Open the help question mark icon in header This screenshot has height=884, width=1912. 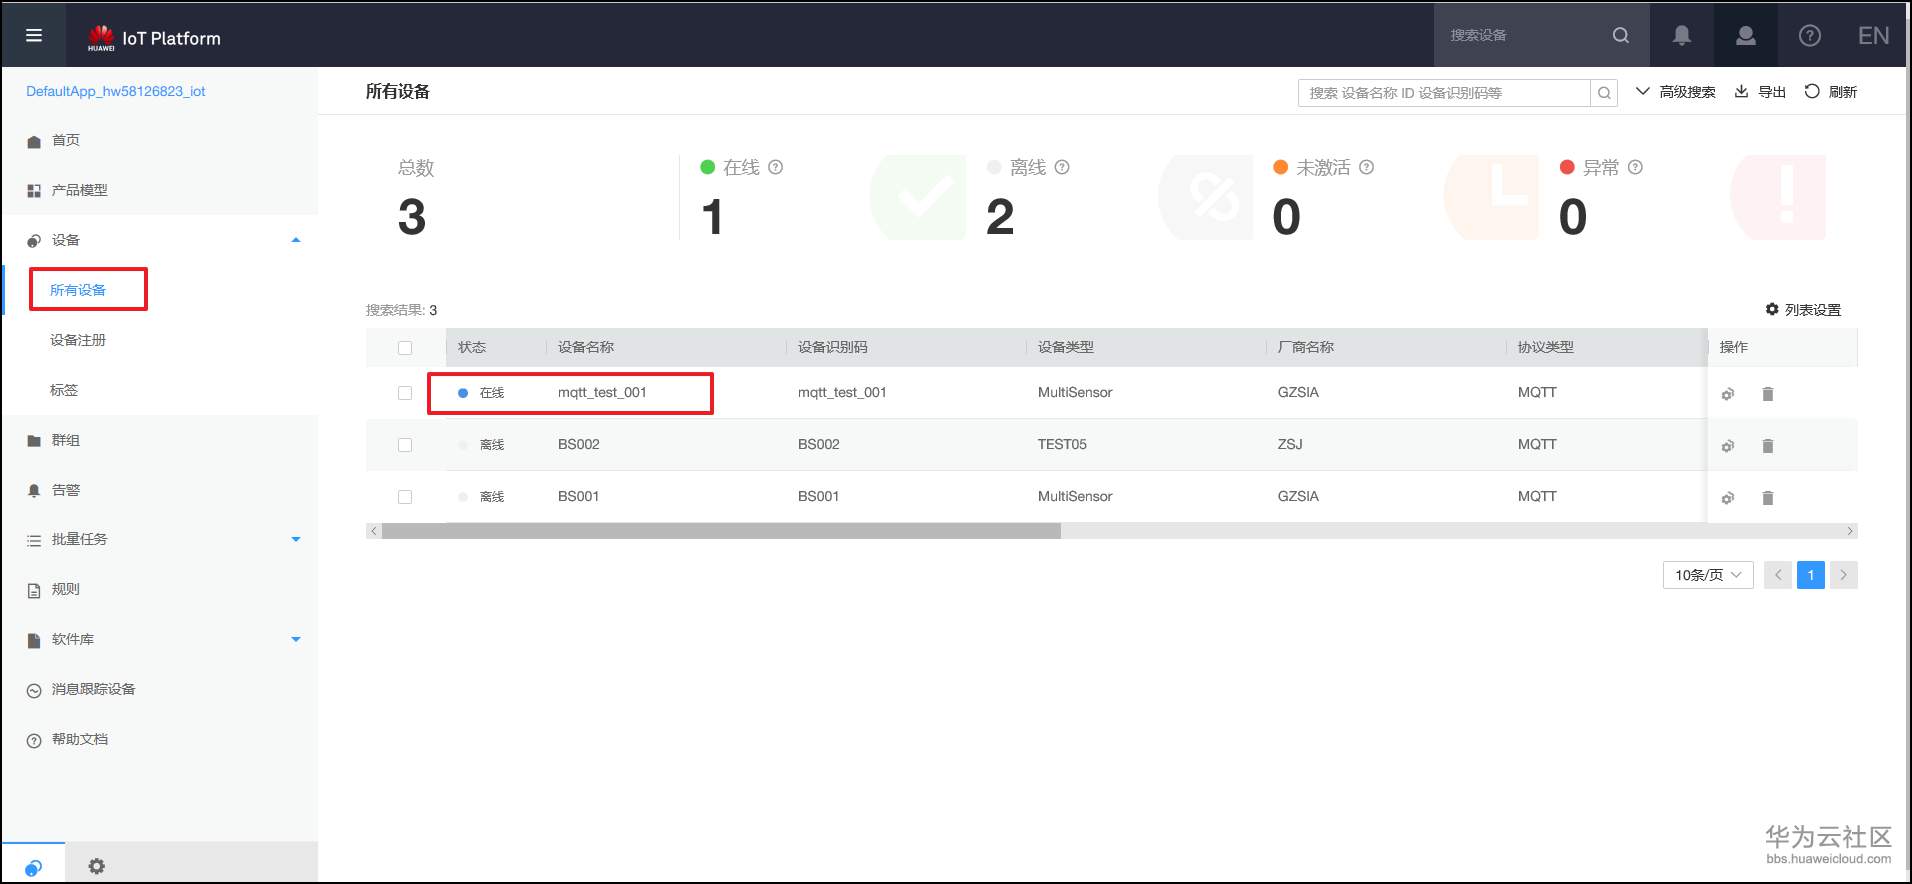coord(1810,35)
